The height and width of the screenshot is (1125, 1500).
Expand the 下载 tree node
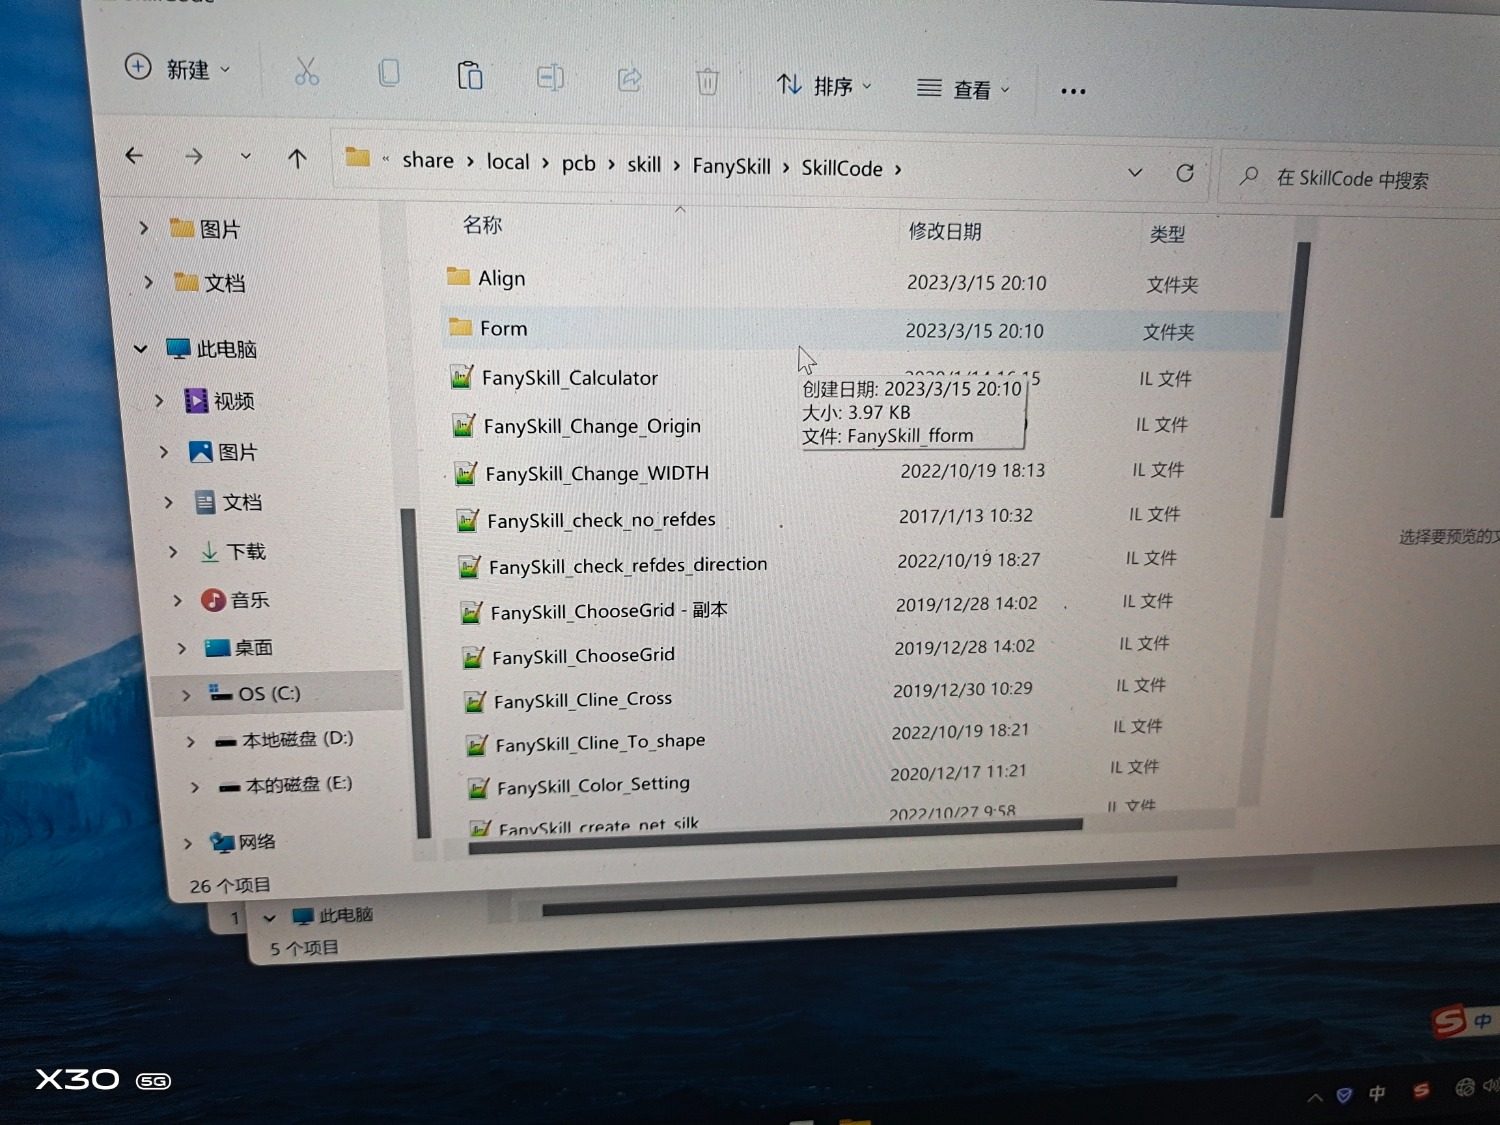coord(173,551)
